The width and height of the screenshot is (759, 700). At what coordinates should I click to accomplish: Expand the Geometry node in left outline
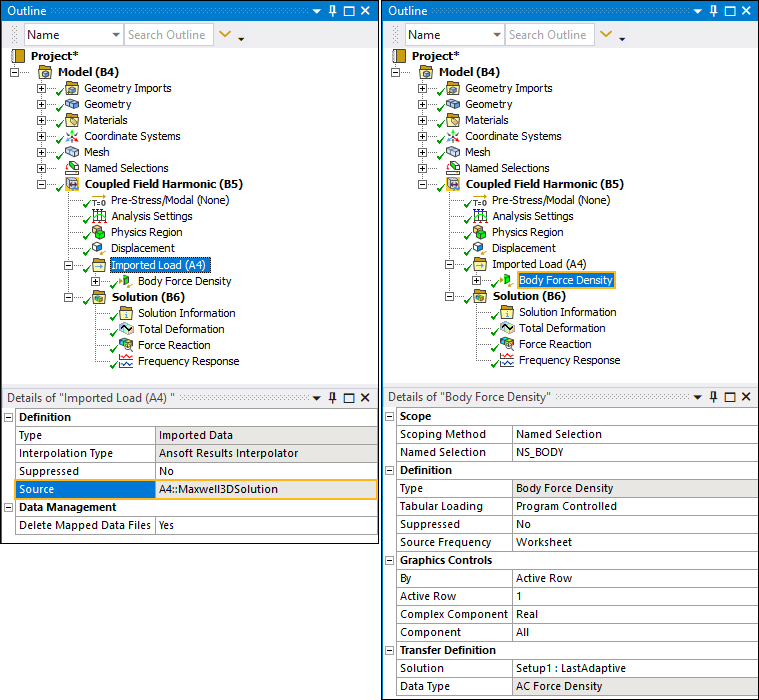click(42, 104)
